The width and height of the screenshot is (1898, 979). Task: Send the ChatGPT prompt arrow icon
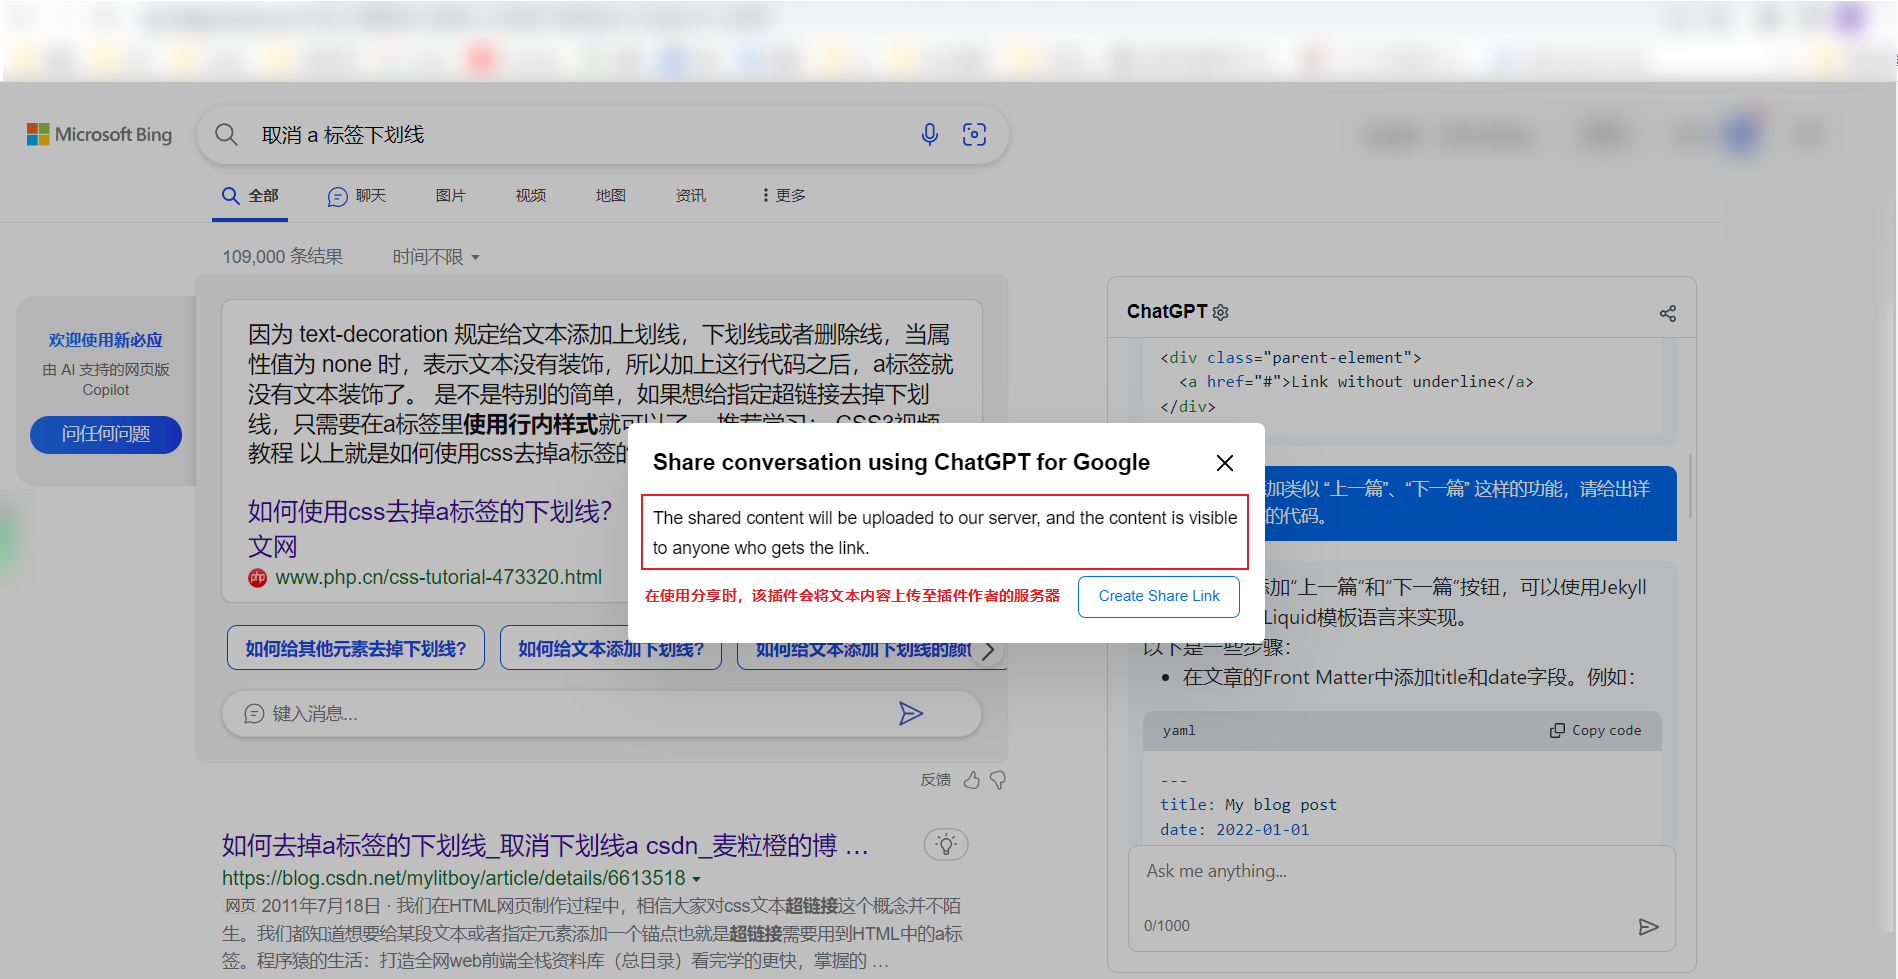click(x=1648, y=927)
